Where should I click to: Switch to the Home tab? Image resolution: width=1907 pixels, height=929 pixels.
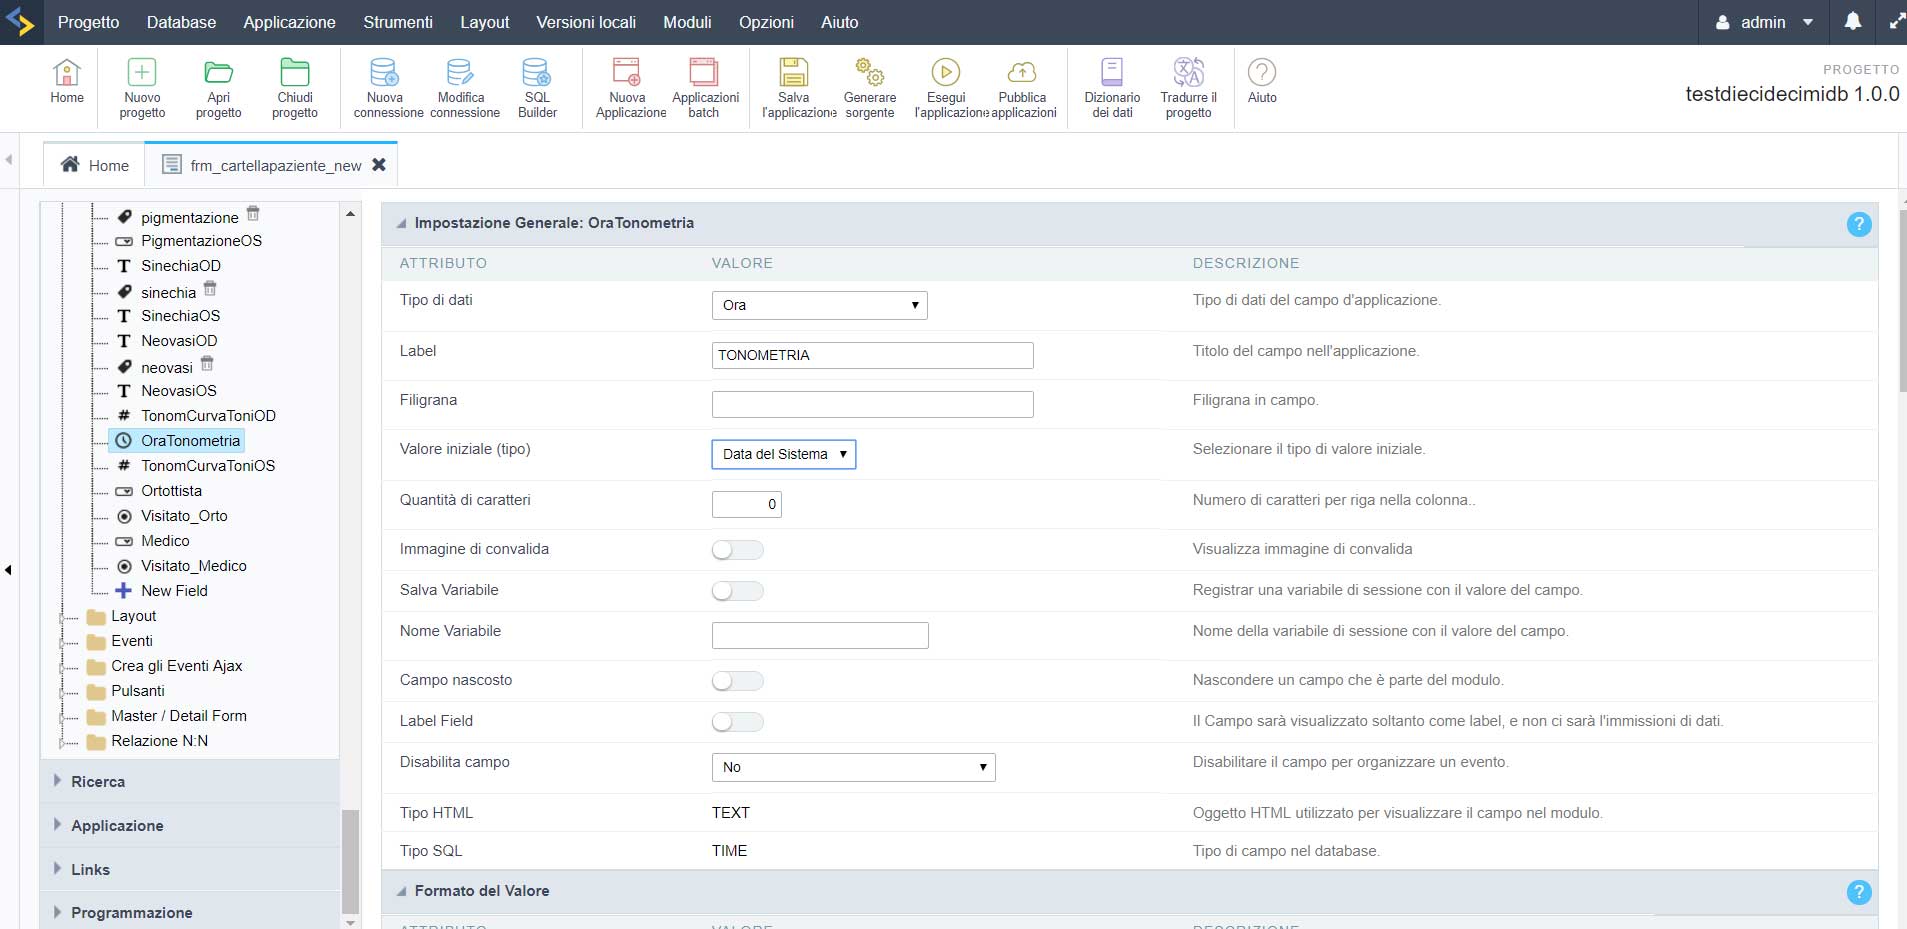point(95,165)
